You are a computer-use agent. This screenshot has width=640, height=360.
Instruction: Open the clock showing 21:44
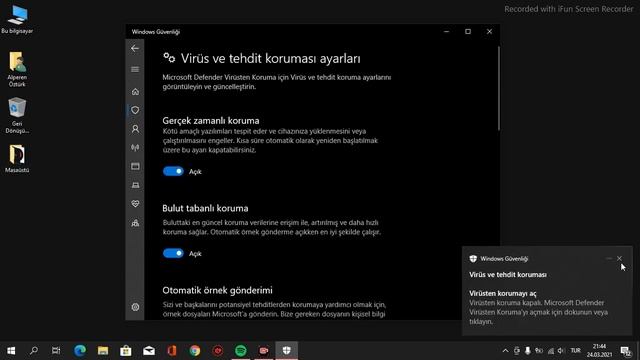(599, 351)
